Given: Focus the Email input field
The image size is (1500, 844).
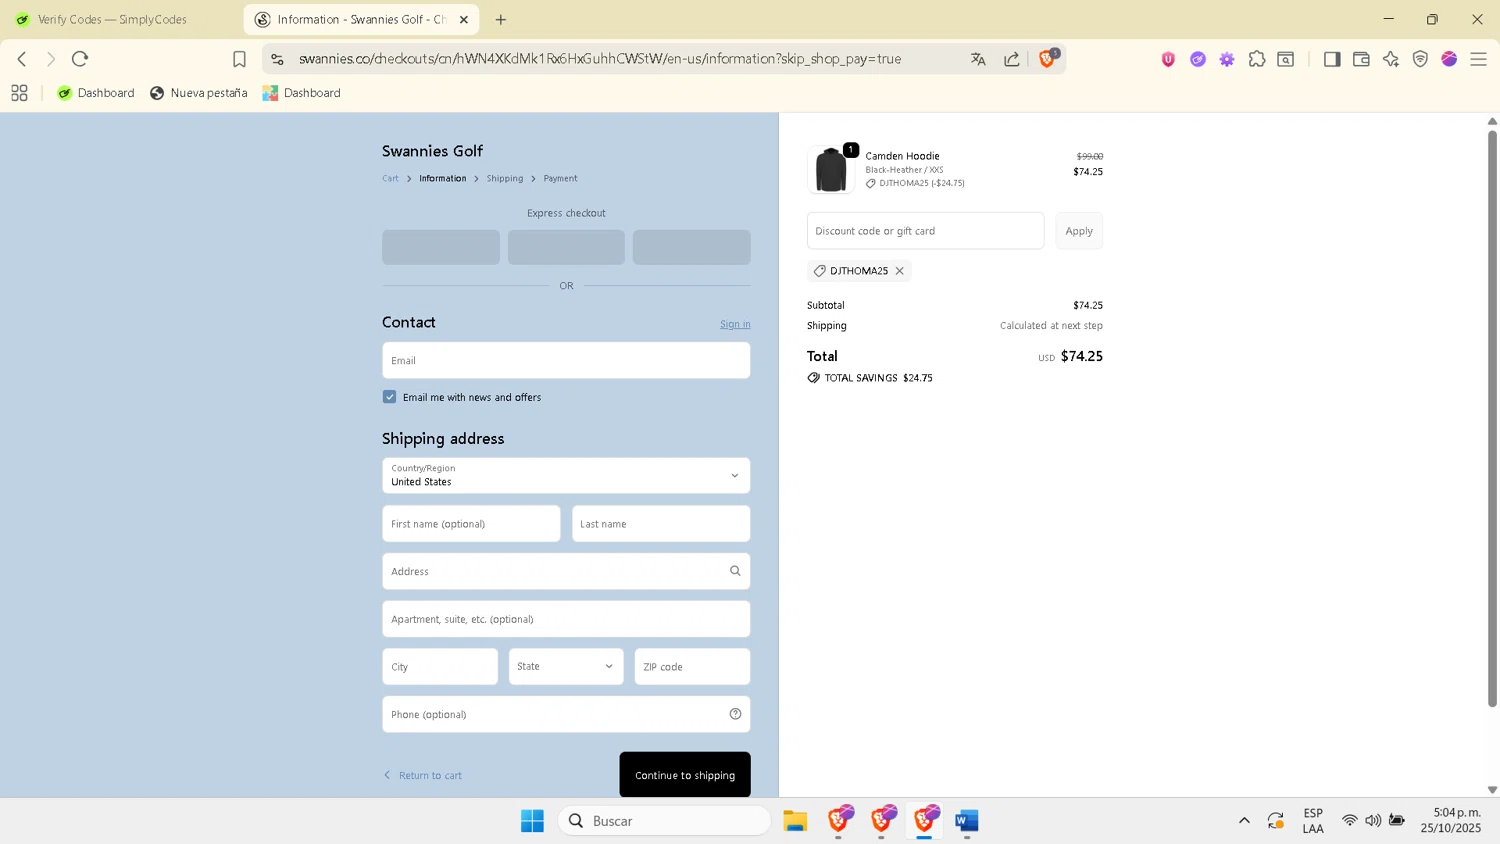Looking at the screenshot, I should [x=566, y=360].
